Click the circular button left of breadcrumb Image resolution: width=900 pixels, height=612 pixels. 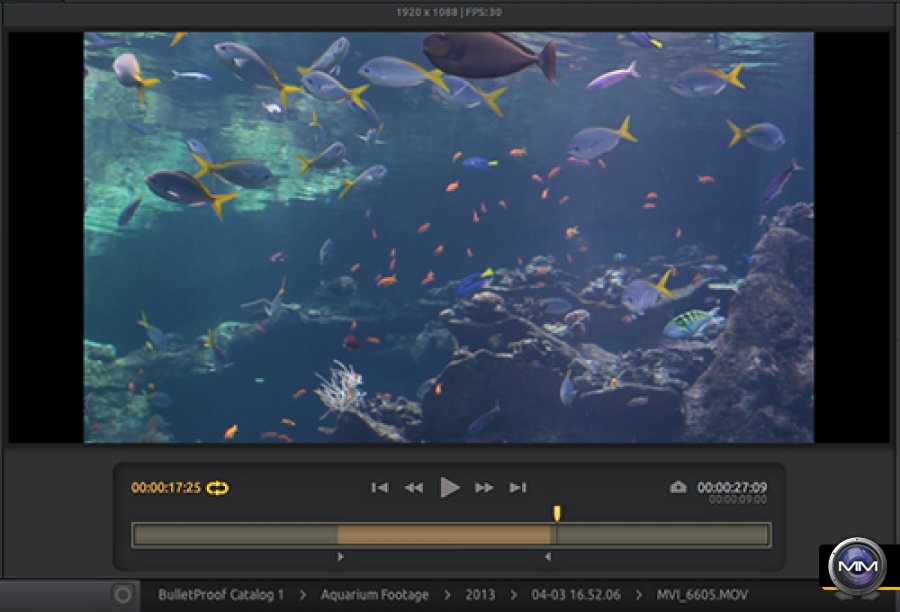tap(123, 595)
